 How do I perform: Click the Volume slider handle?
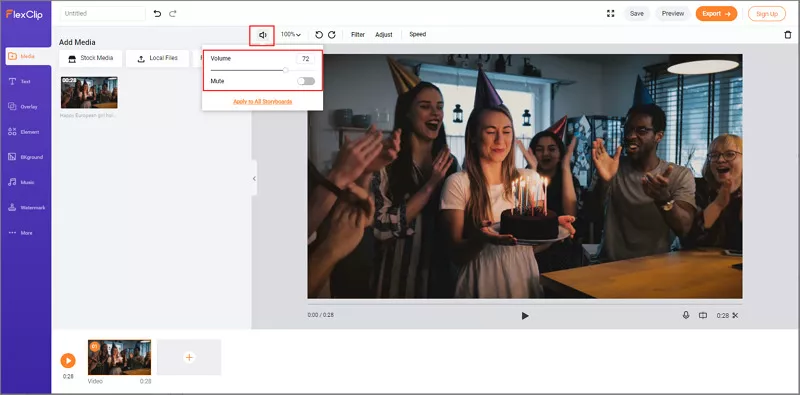286,70
